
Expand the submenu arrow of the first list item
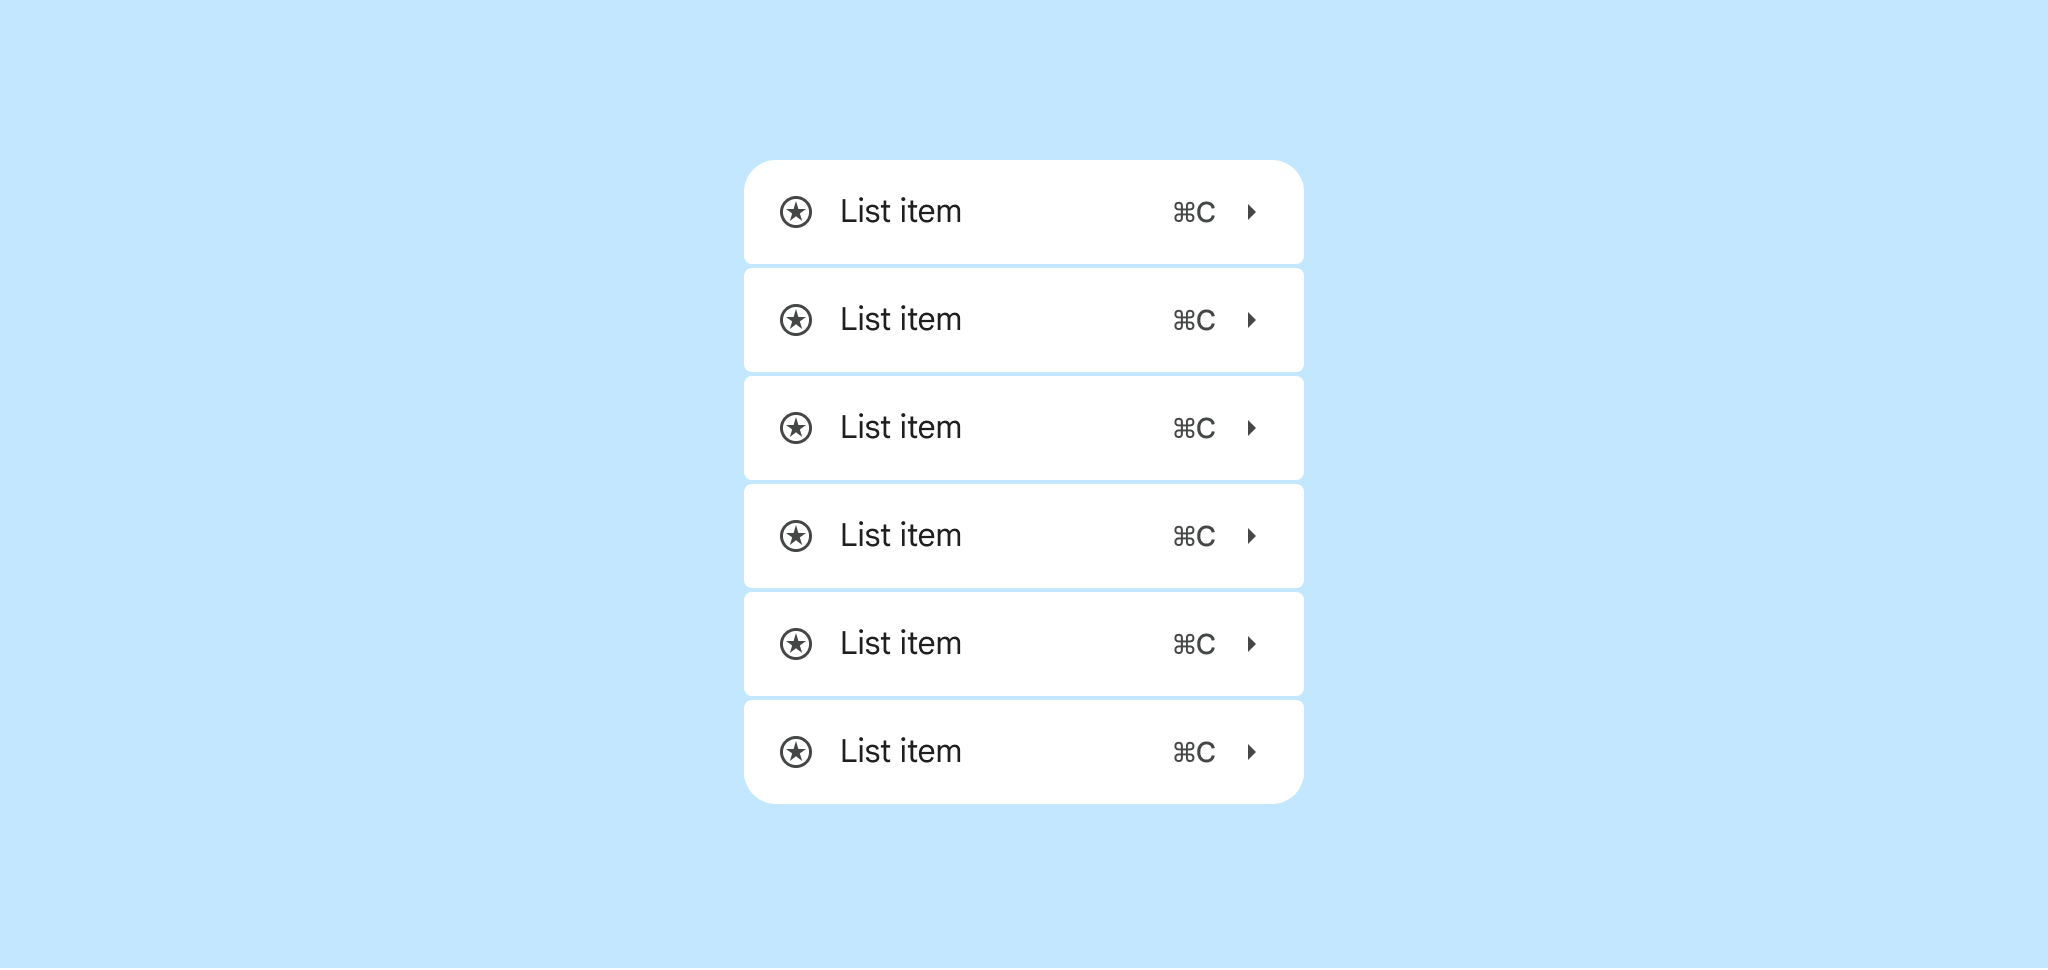[x=1251, y=212]
